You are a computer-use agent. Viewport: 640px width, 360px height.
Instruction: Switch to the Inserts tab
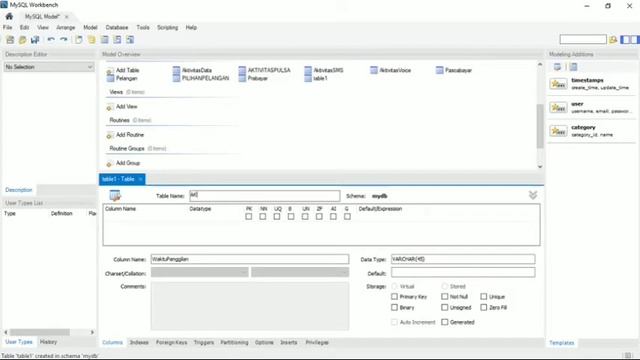[289, 342]
